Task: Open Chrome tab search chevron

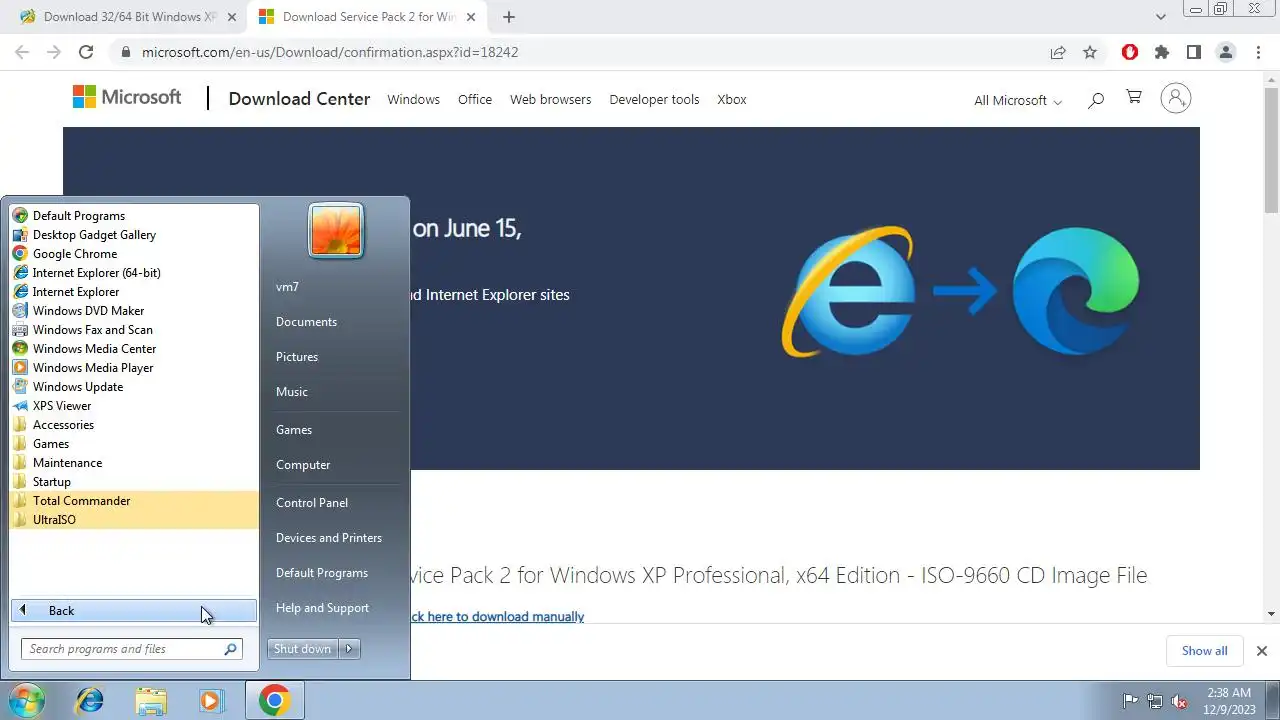Action: point(1161,17)
